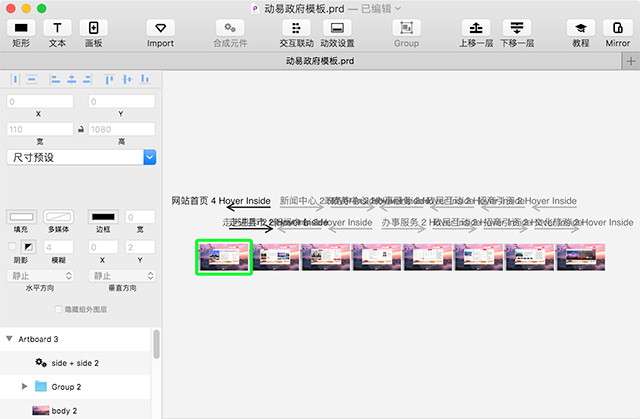Screen dimensions: 640x419
Task: Add a new tab with plus button
Action: coord(628,62)
